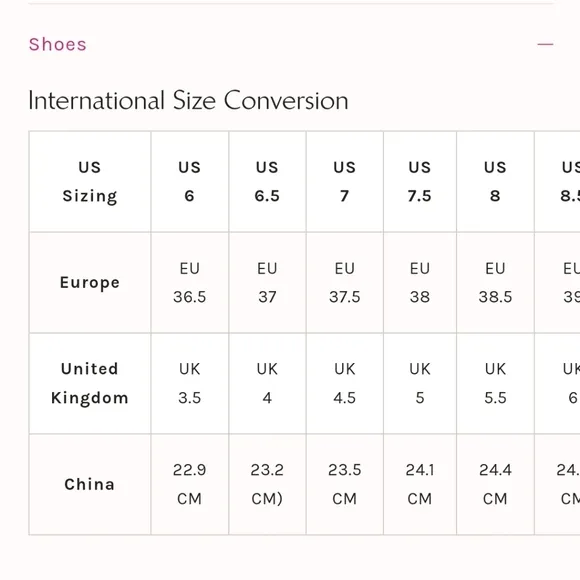Click the 23.2 CM) cell
Screen dimensions: 580x580
pyautogui.click(x=267, y=484)
